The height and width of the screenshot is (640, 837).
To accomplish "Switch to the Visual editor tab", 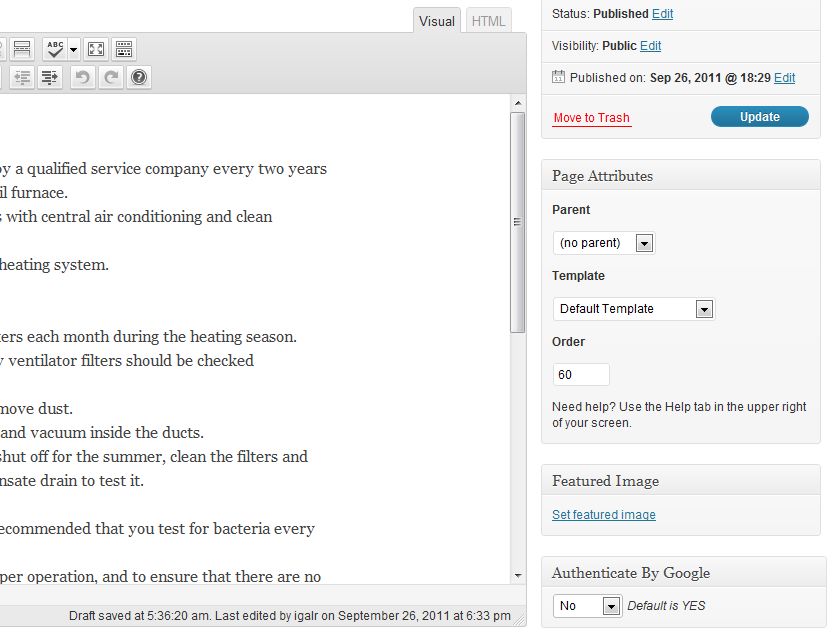I will pos(437,21).
